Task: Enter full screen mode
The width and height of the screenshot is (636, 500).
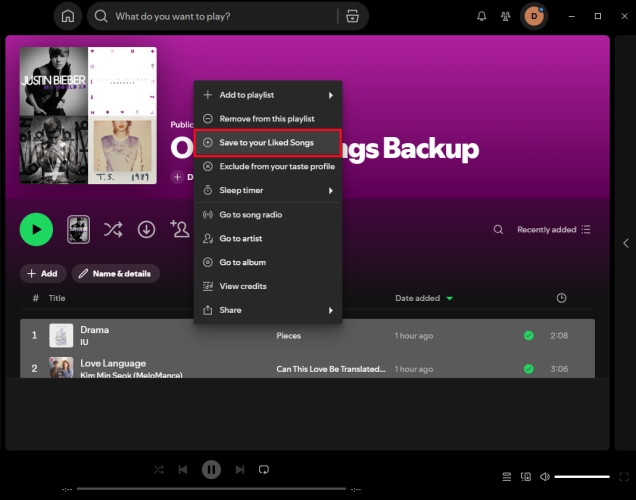Action: coord(624,477)
